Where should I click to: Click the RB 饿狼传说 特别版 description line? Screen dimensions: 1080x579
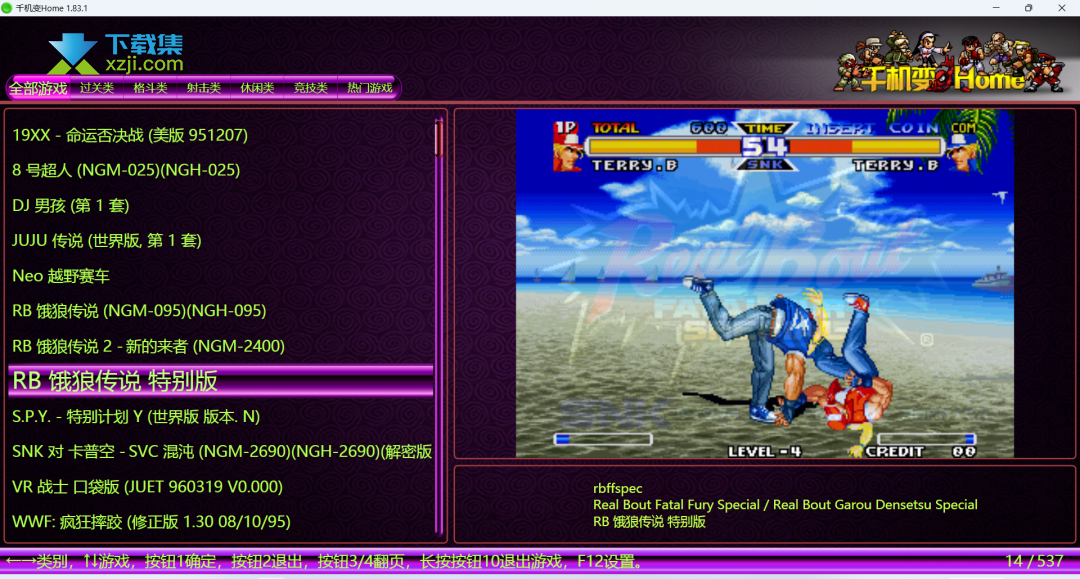(650, 522)
